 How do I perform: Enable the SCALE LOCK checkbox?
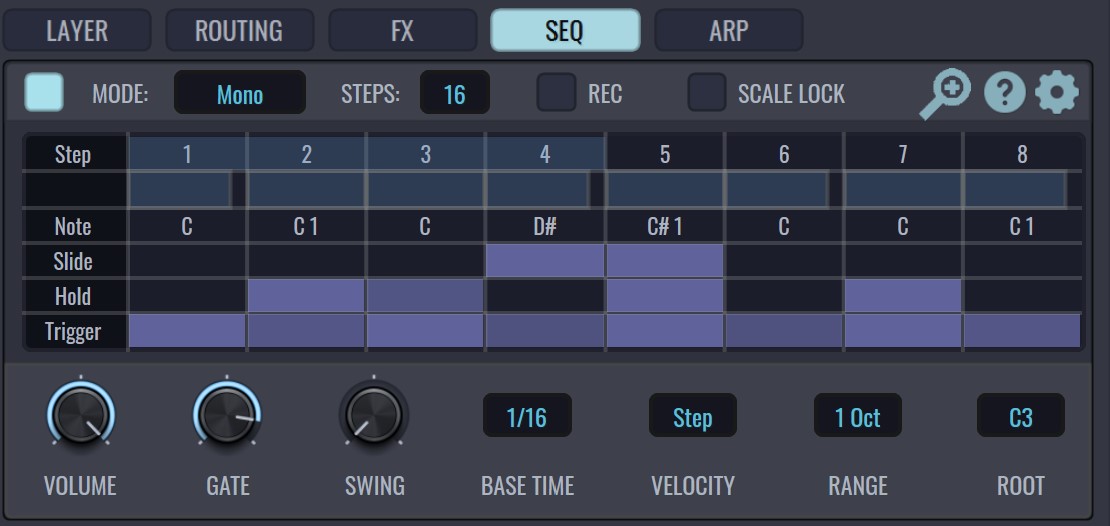707,93
